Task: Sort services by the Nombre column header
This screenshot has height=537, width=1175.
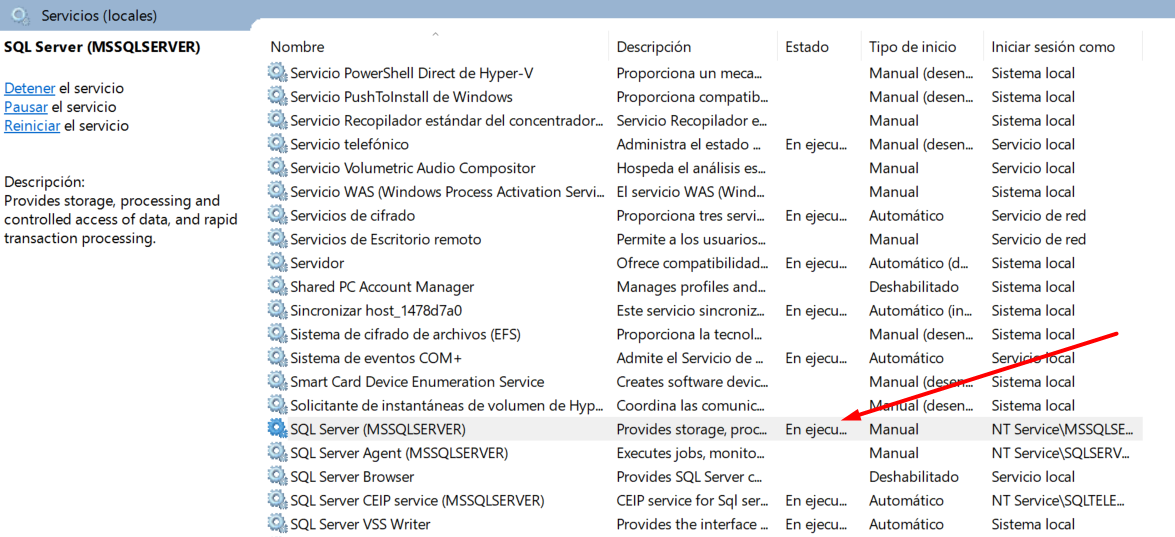Action: [297, 47]
